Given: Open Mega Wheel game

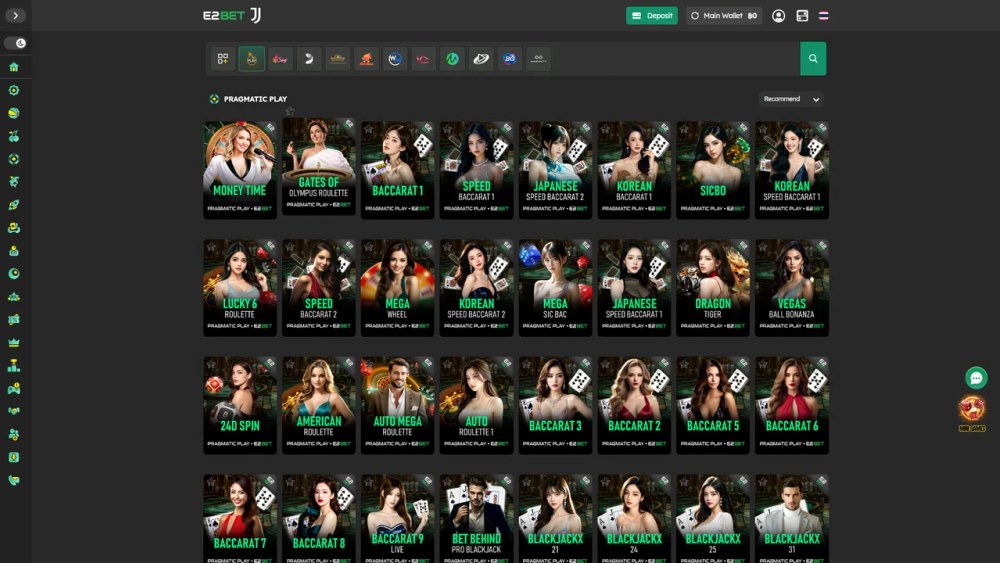Looking at the screenshot, I should click(397, 288).
